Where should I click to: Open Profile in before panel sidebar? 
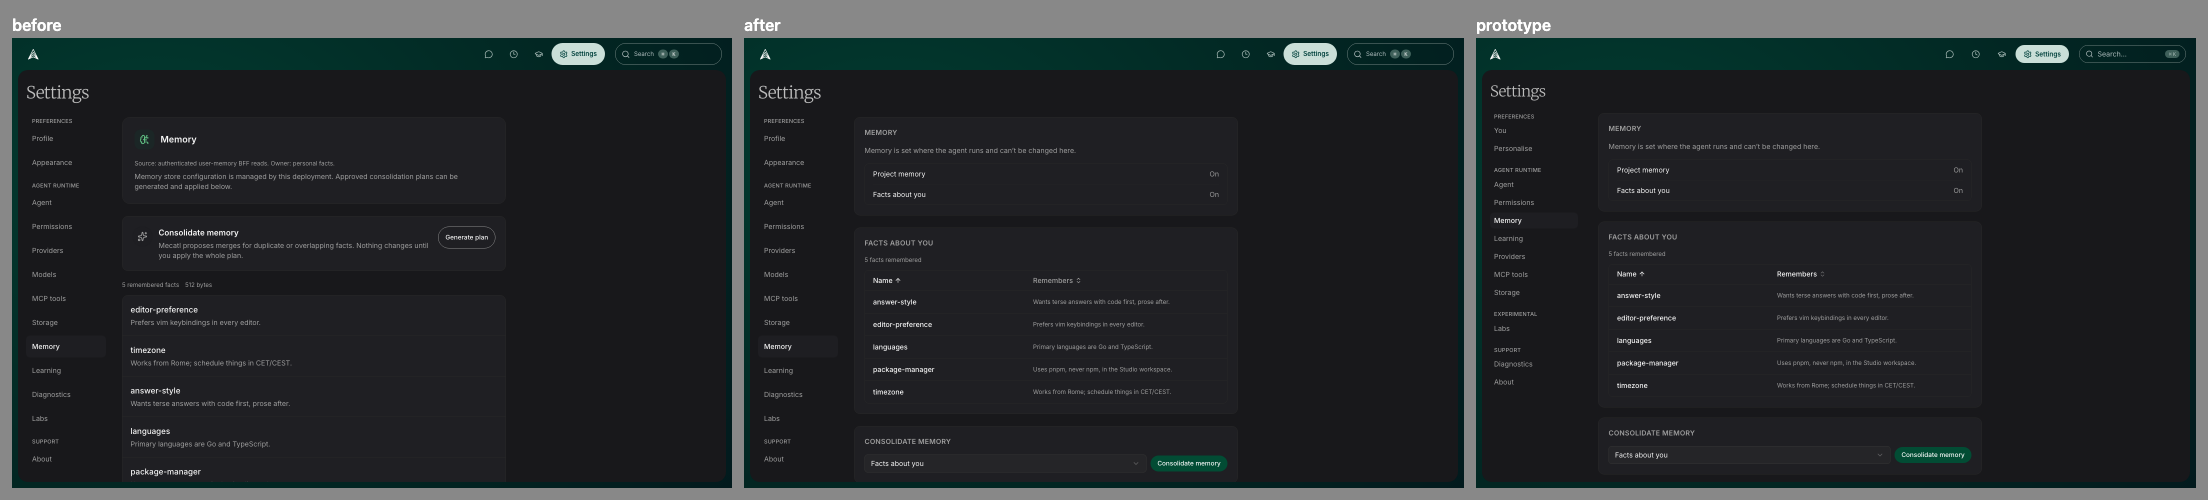click(66, 139)
